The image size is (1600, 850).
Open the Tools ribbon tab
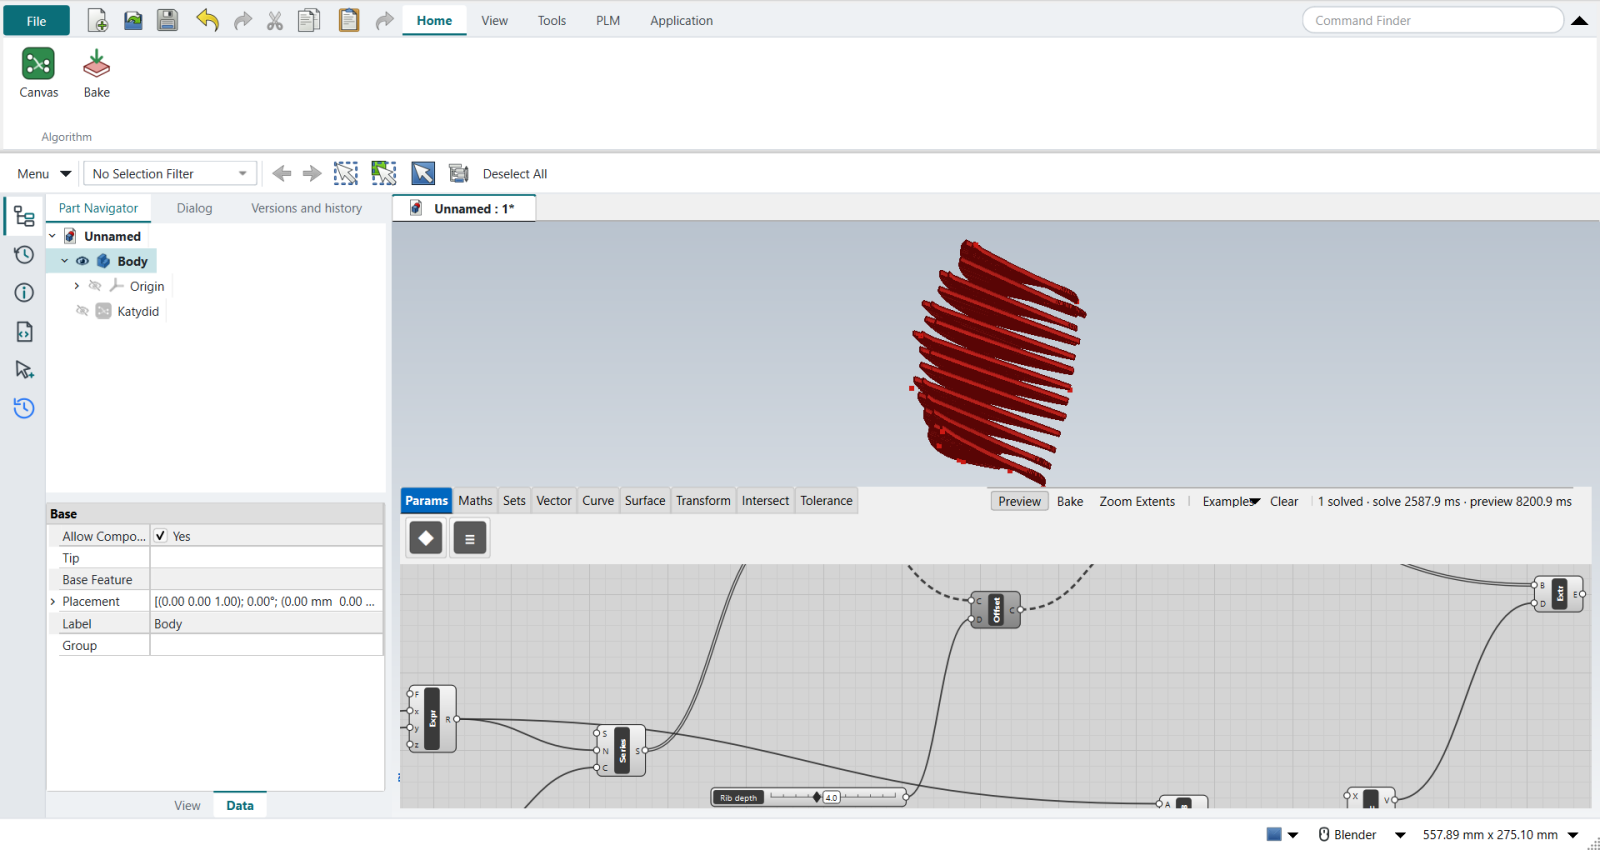pos(552,20)
